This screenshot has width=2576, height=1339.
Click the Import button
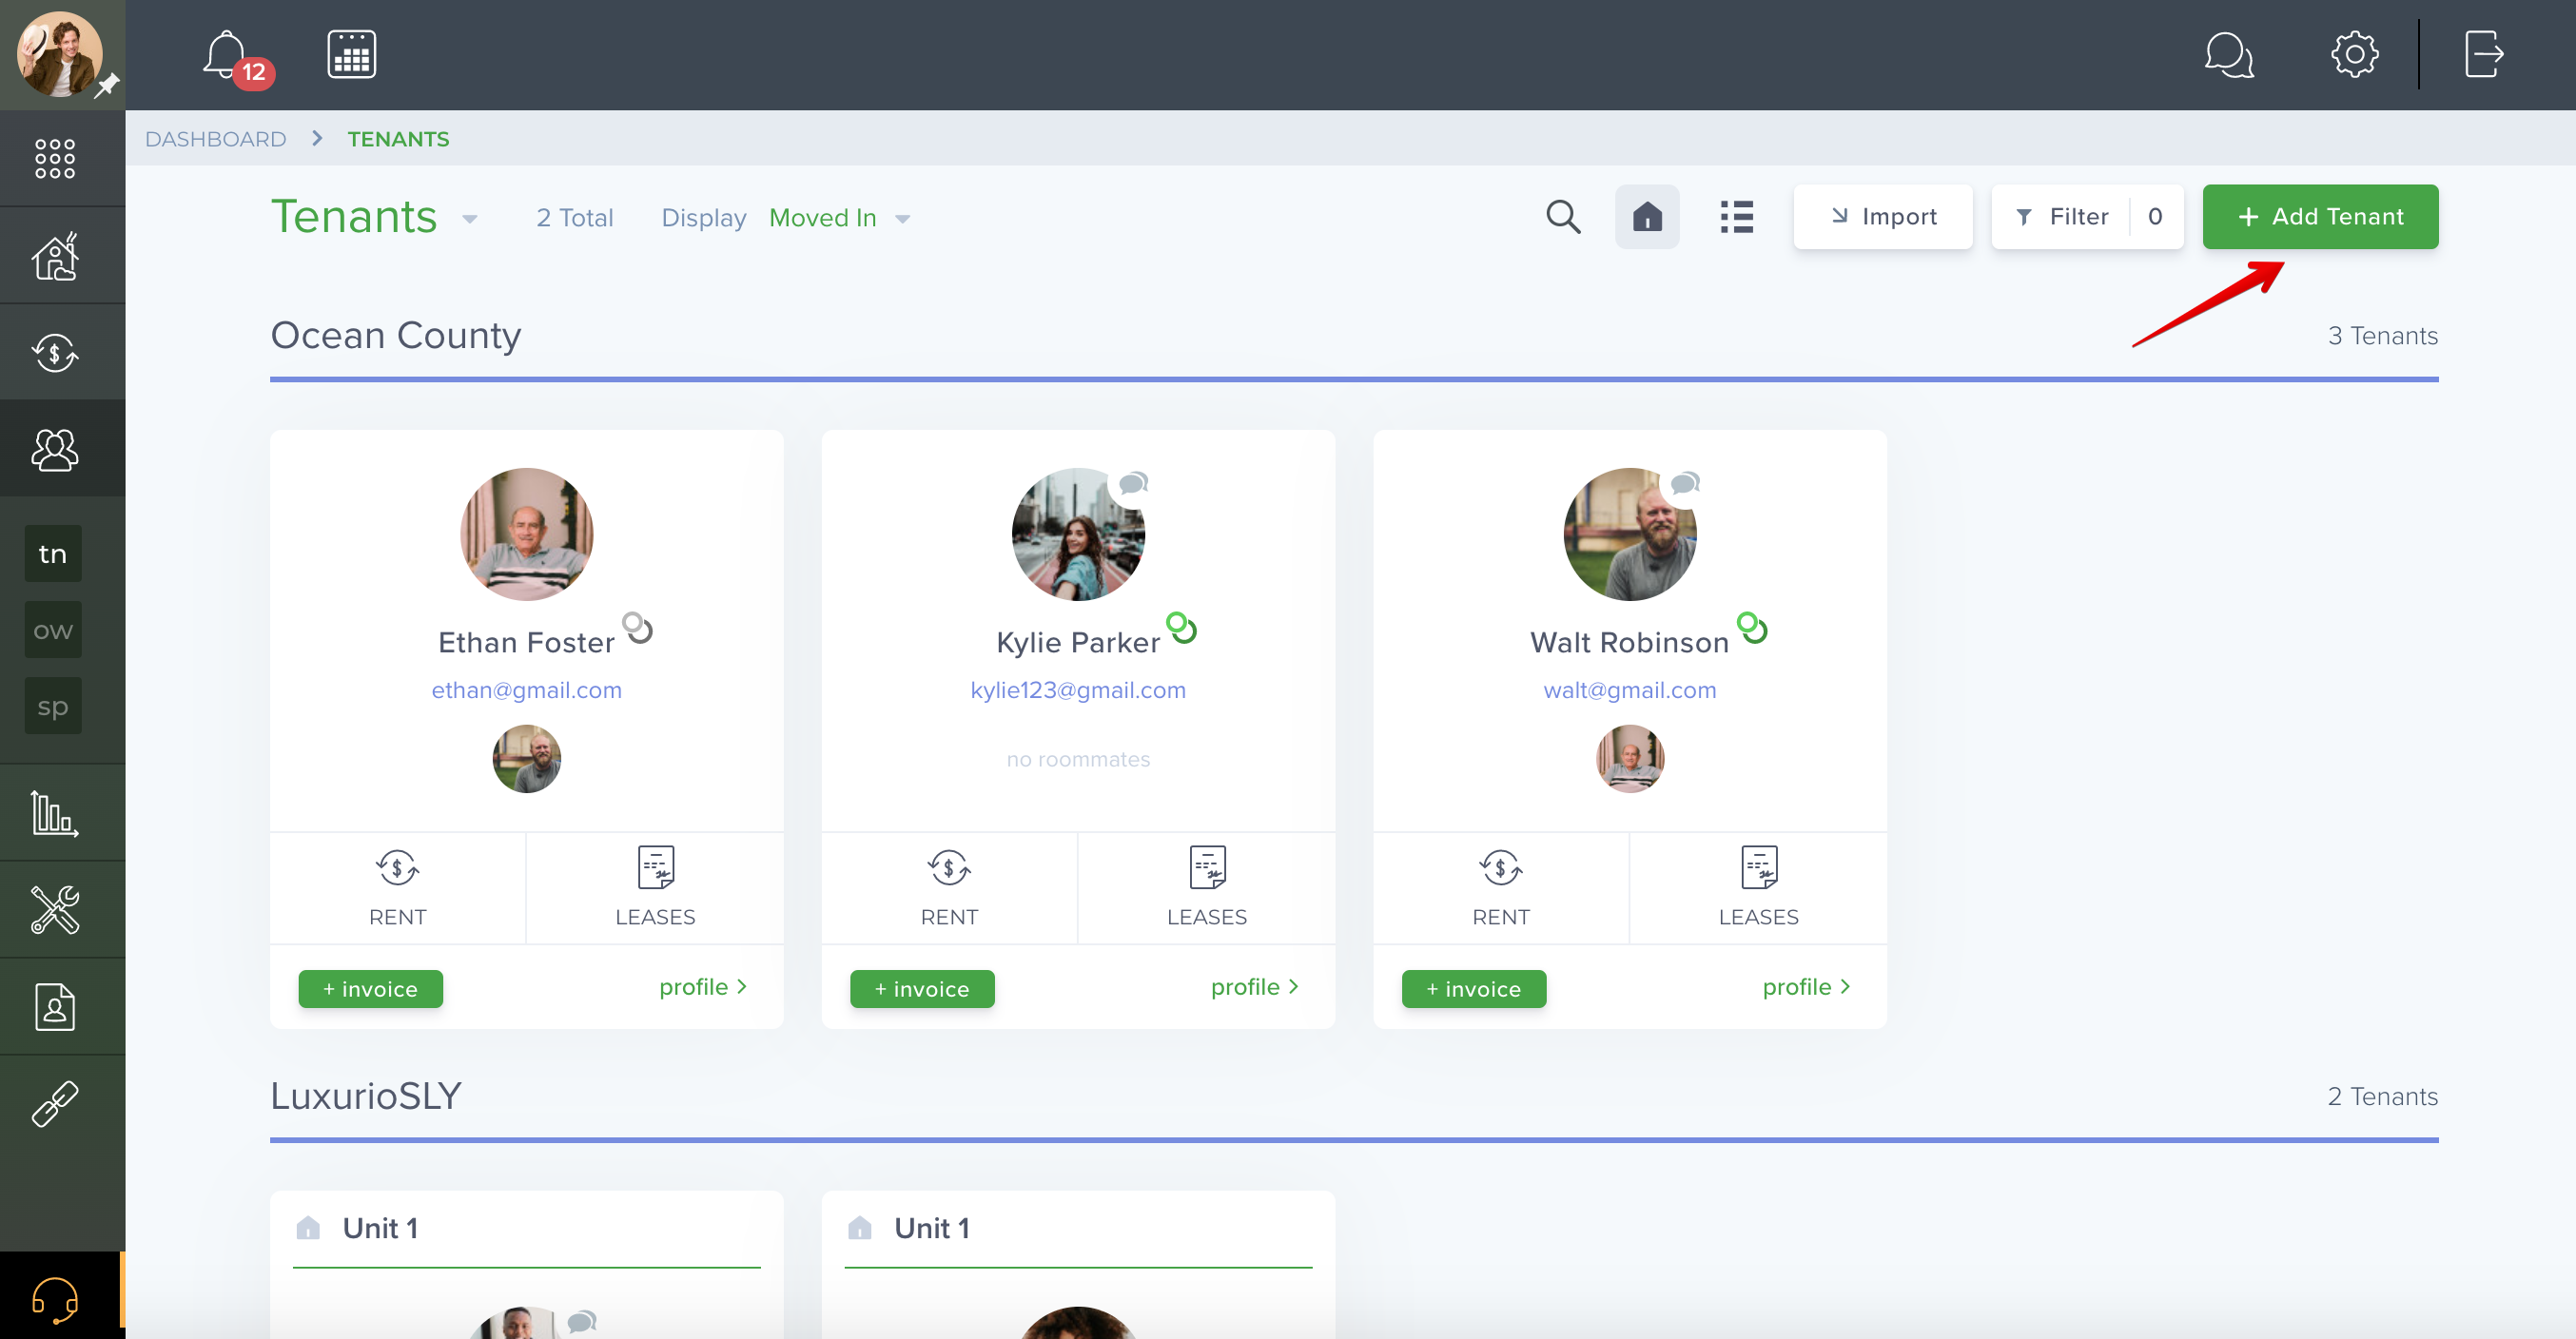pyautogui.click(x=1883, y=217)
